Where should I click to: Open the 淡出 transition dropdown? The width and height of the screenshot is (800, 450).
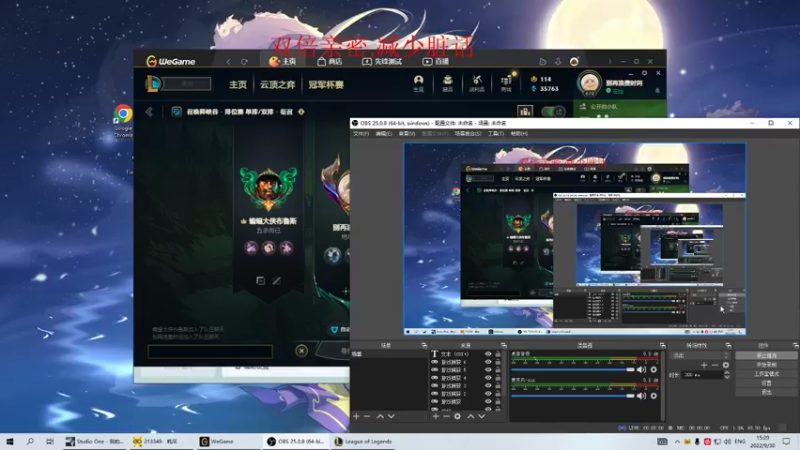[x=701, y=356]
